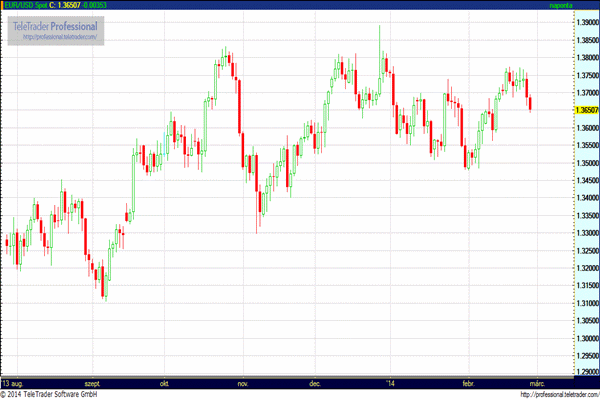Click the bottom-right professional.teletrader.com URL
Screen dimensions: 600x400
pyautogui.click(x=560, y=395)
